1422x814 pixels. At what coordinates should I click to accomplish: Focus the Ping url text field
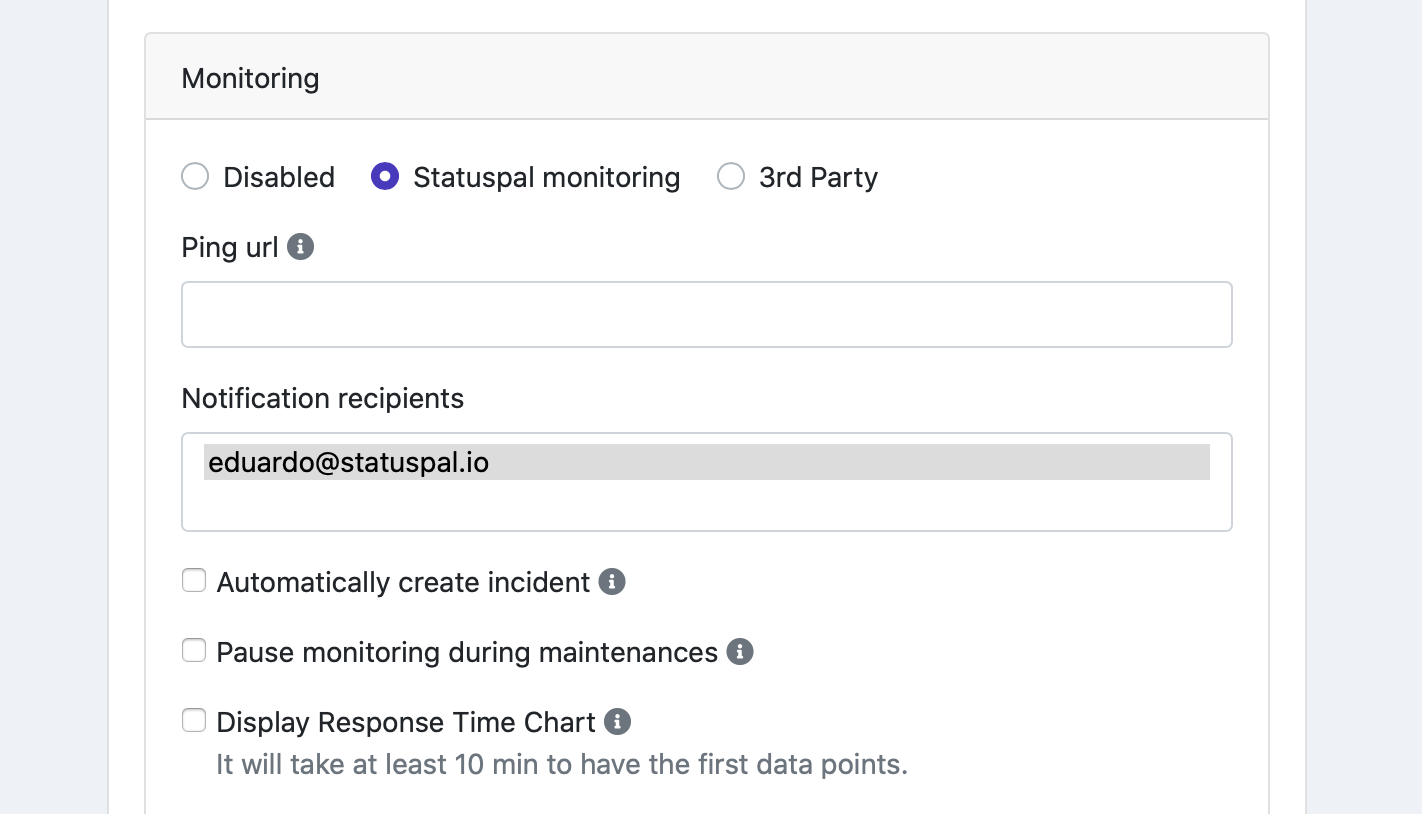click(707, 315)
